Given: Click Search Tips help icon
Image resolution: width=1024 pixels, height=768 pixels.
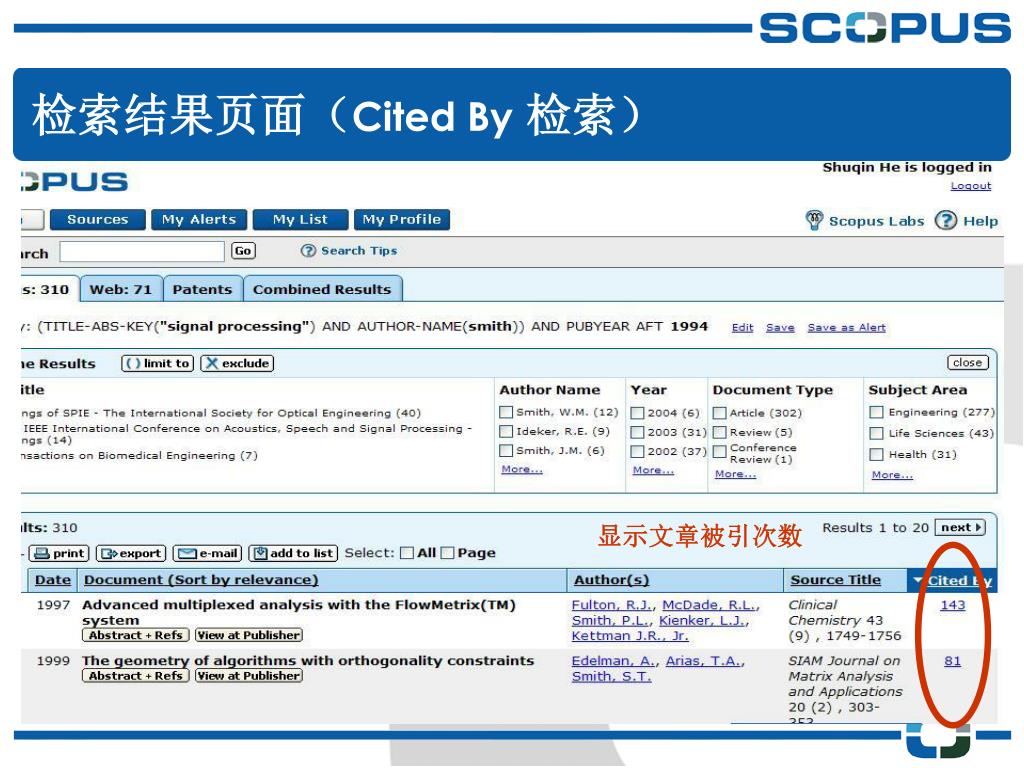Looking at the screenshot, I should point(308,251).
